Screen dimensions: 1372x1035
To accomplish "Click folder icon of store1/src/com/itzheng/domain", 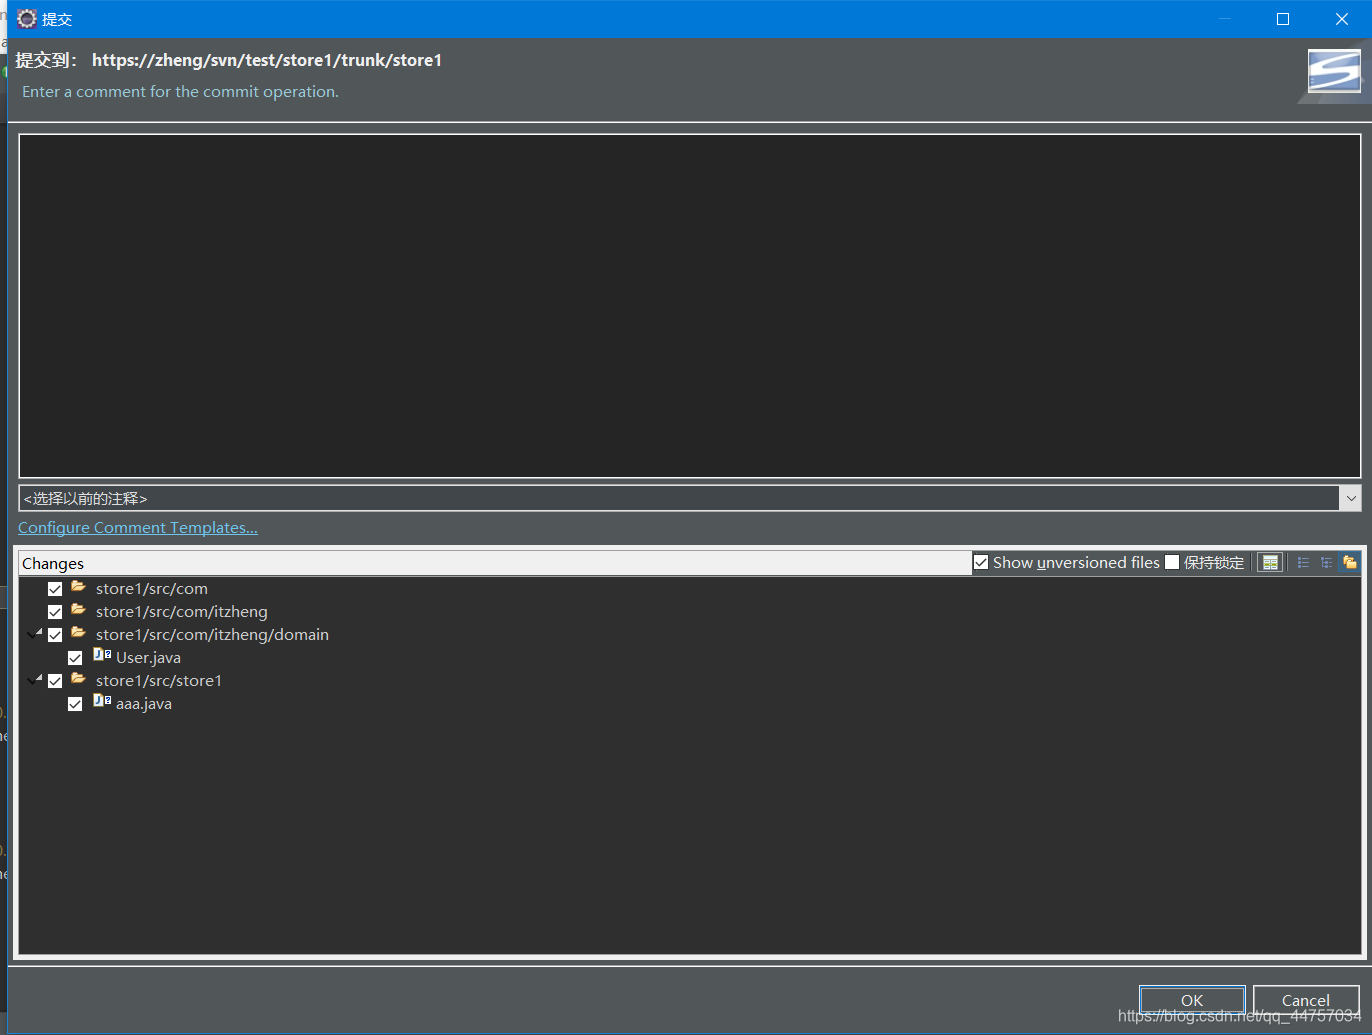I will click(78, 633).
